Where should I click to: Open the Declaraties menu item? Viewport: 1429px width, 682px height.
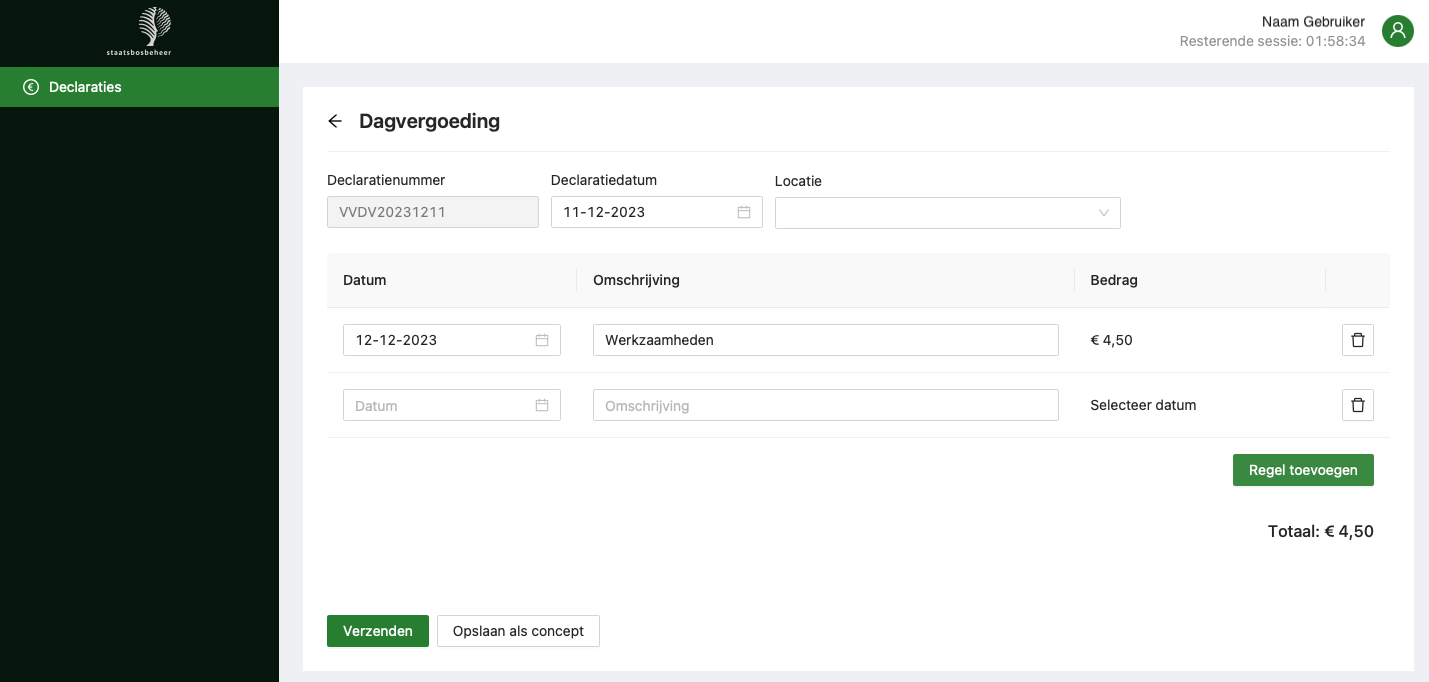click(x=139, y=87)
